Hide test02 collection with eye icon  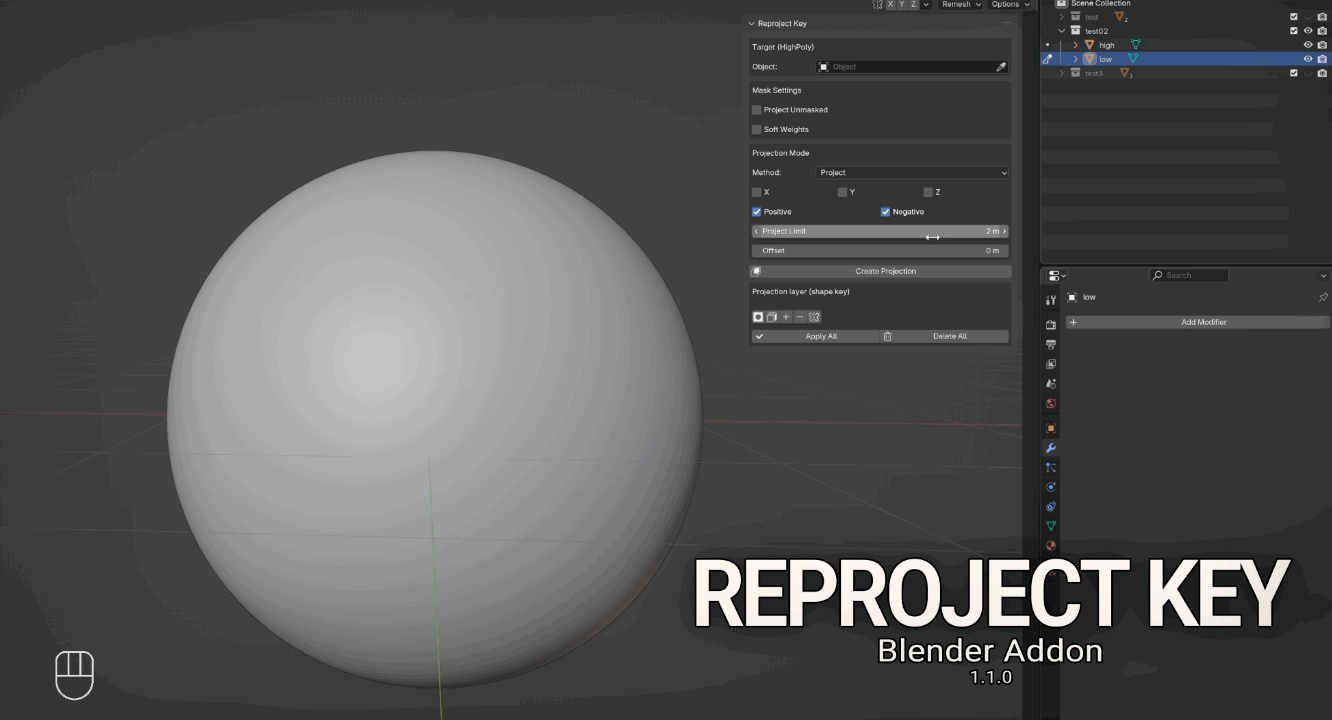click(1308, 31)
